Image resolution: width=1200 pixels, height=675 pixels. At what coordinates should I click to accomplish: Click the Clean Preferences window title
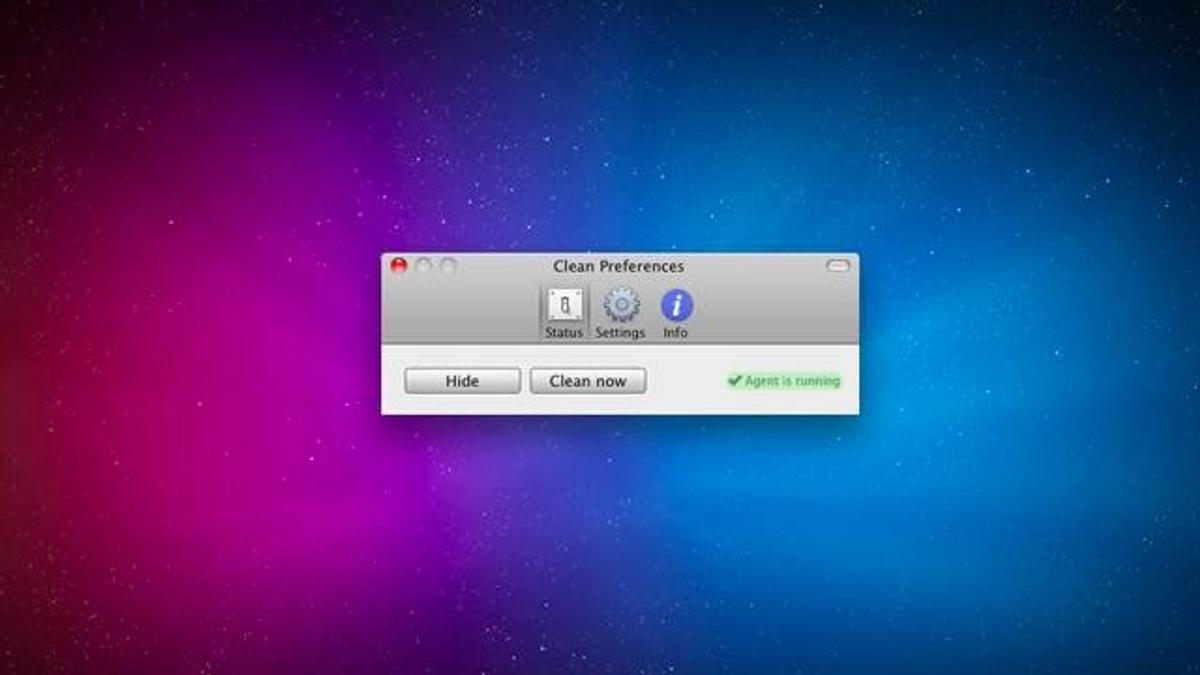pos(618,267)
